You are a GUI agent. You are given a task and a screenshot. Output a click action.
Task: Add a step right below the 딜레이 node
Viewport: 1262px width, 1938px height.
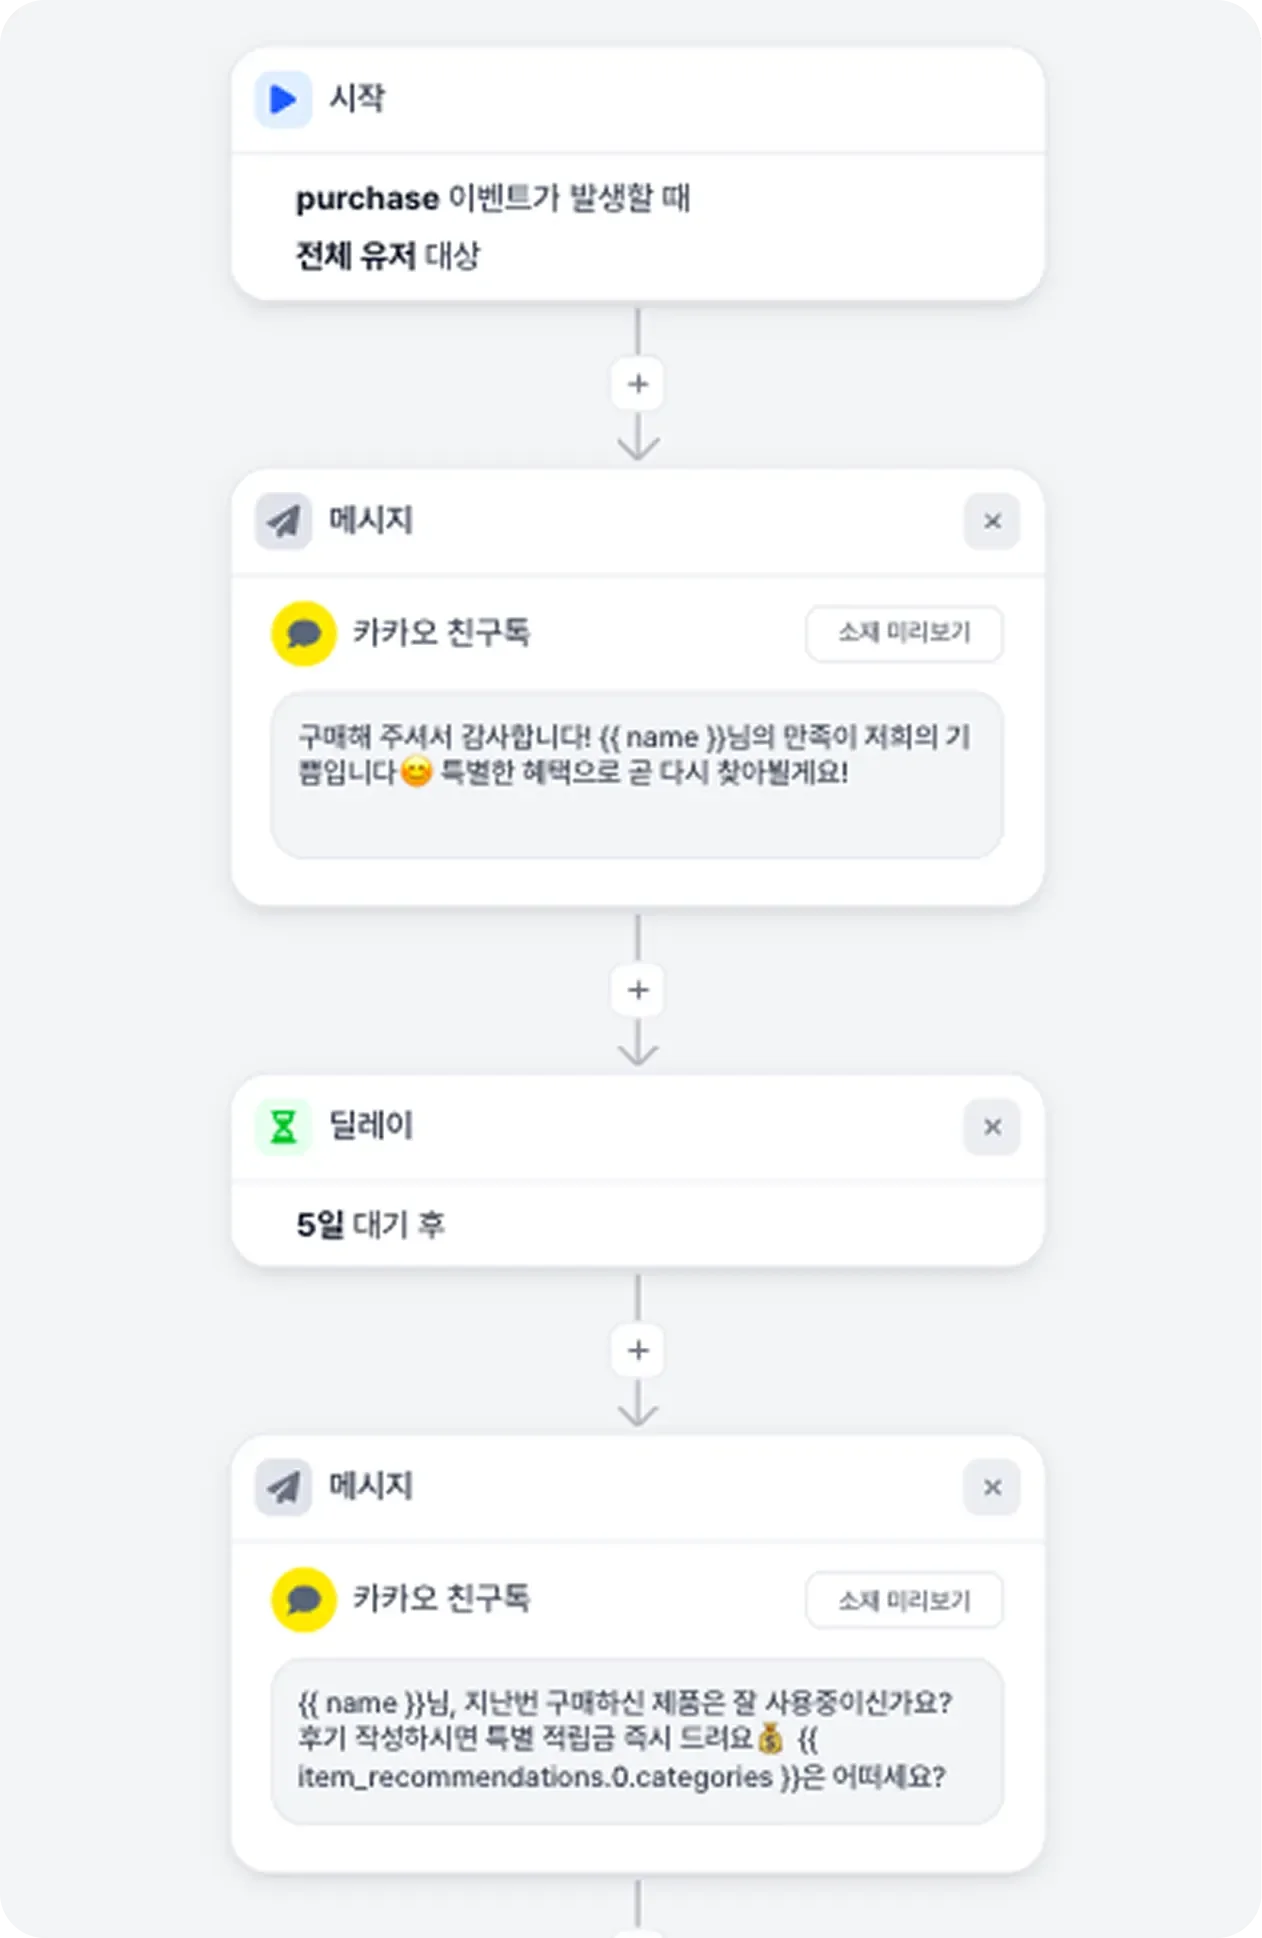pyautogui.click(x=638, y=1350)
